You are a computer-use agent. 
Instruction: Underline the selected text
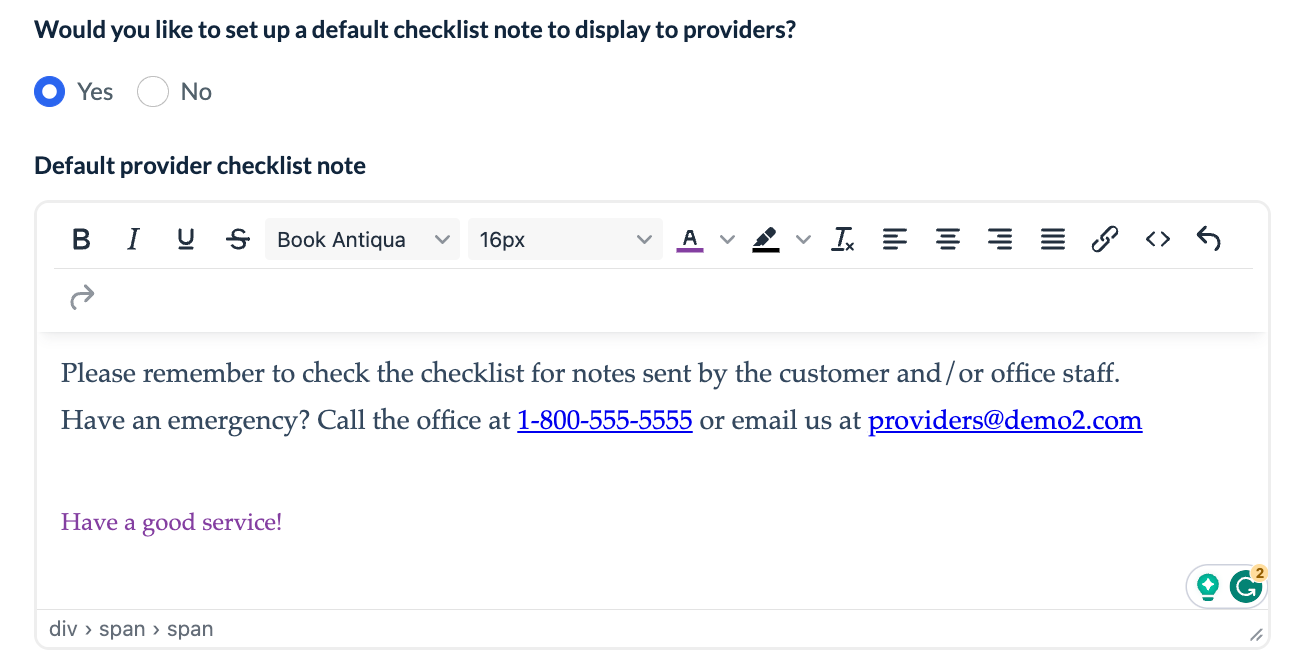(185, 239)
